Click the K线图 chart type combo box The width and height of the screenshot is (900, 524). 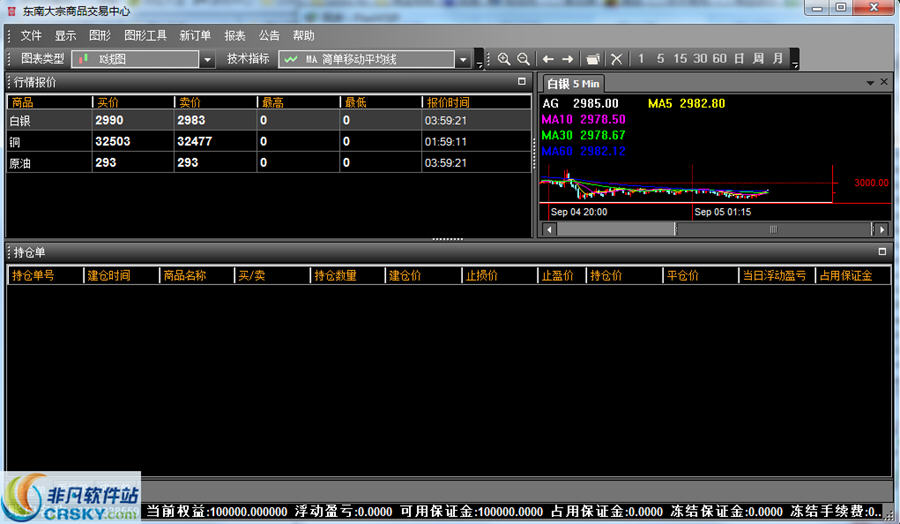(x=135, y=59)
